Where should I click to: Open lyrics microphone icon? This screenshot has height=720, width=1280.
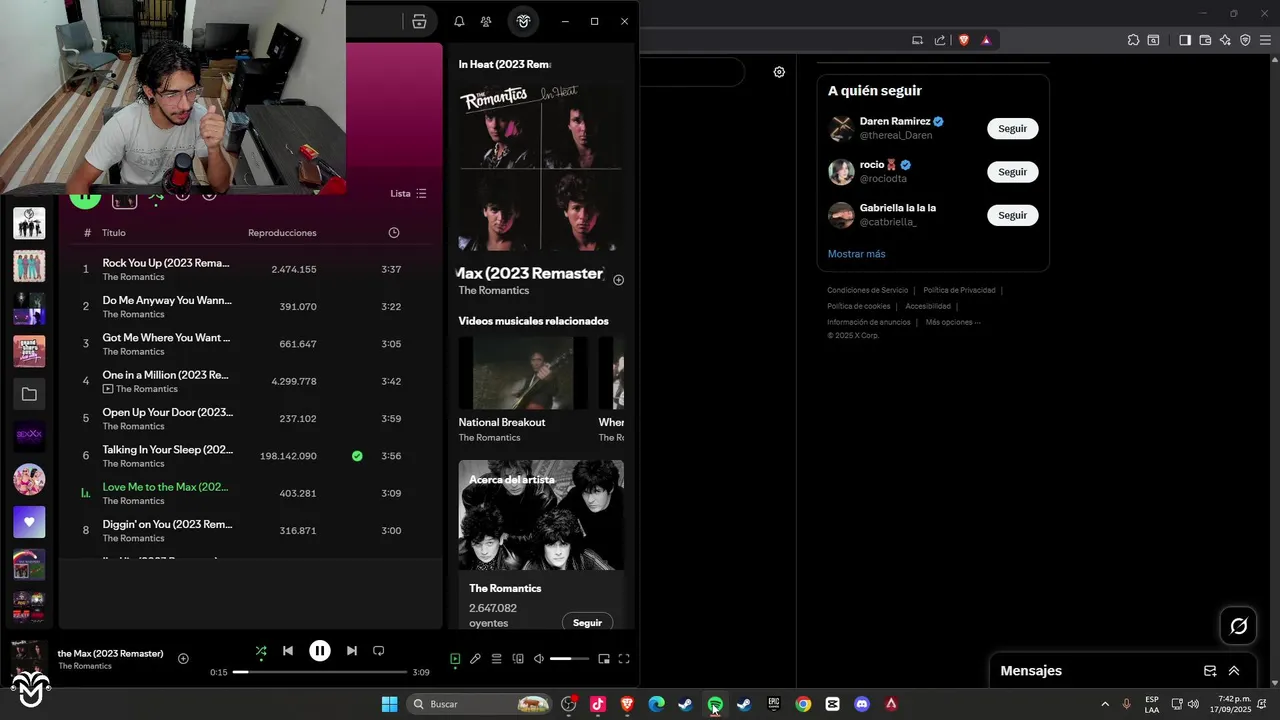coord(475,659)
